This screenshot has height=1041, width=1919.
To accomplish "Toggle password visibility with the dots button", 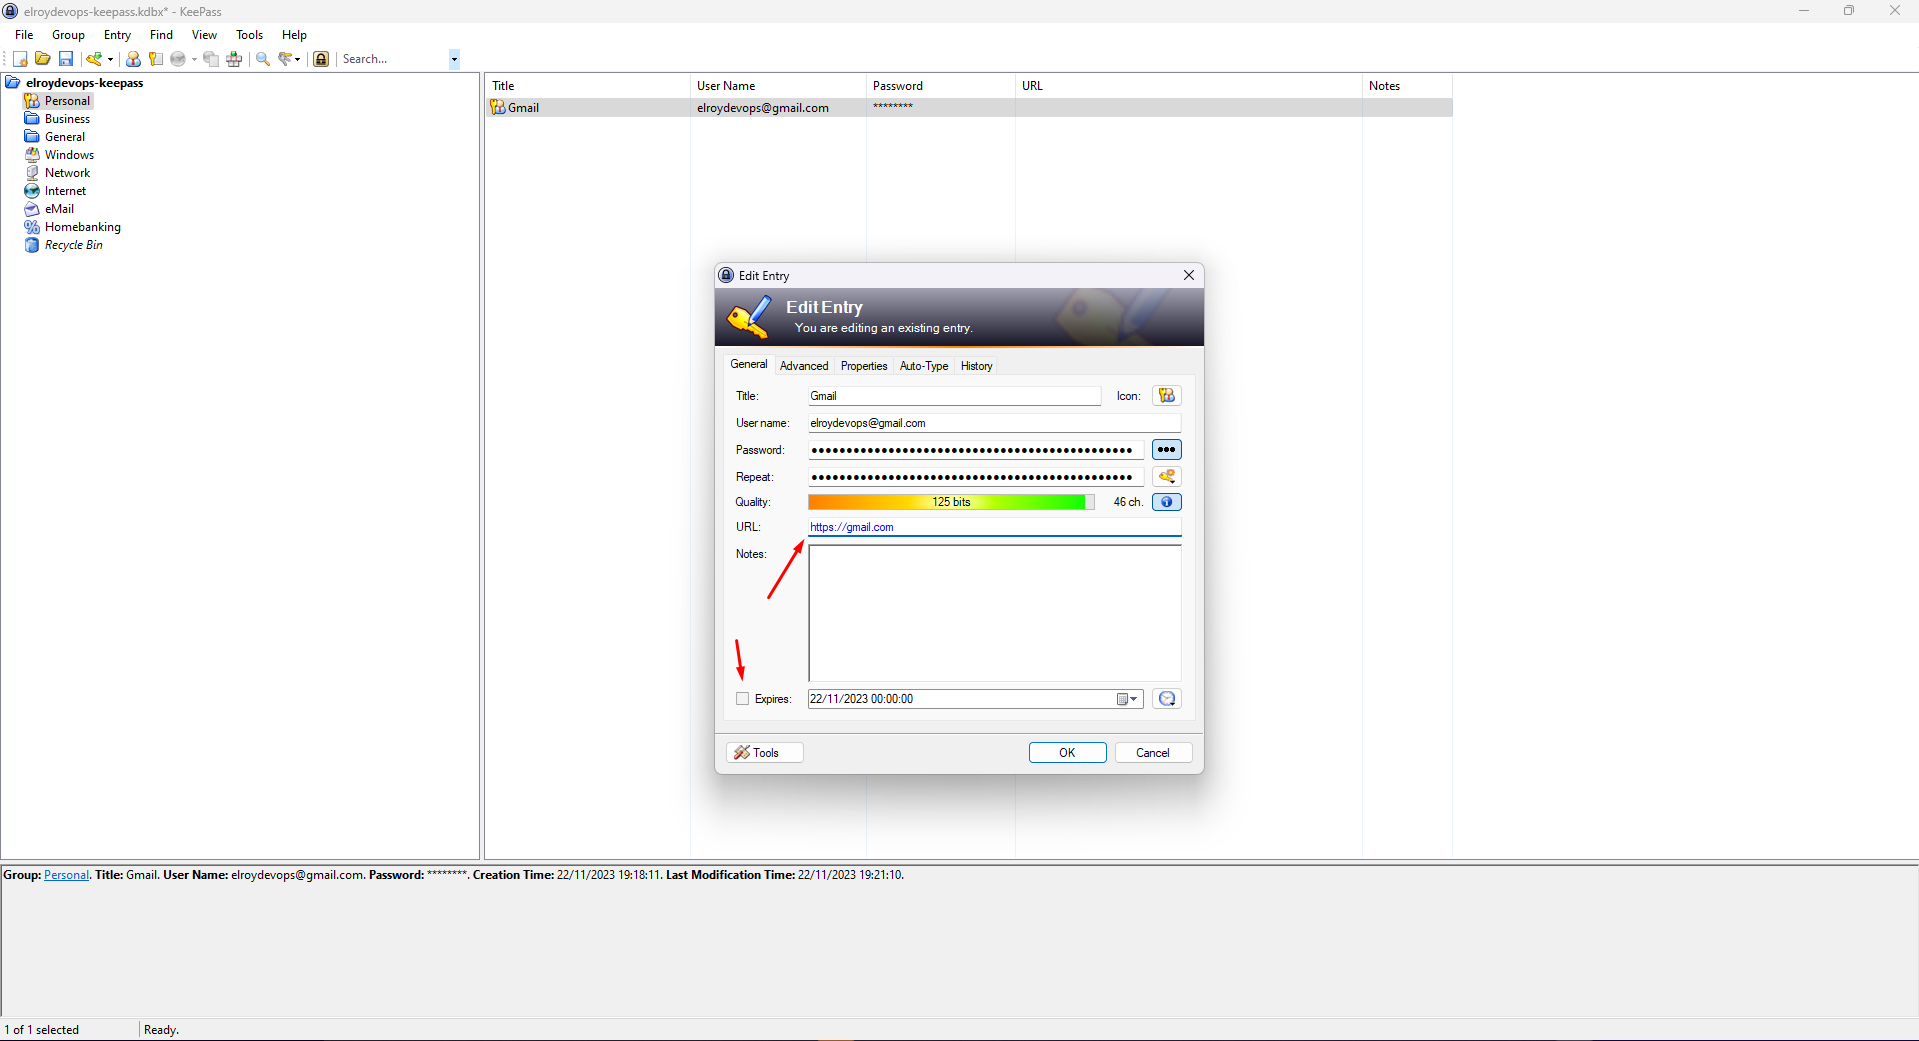I will pos(1166,450).
